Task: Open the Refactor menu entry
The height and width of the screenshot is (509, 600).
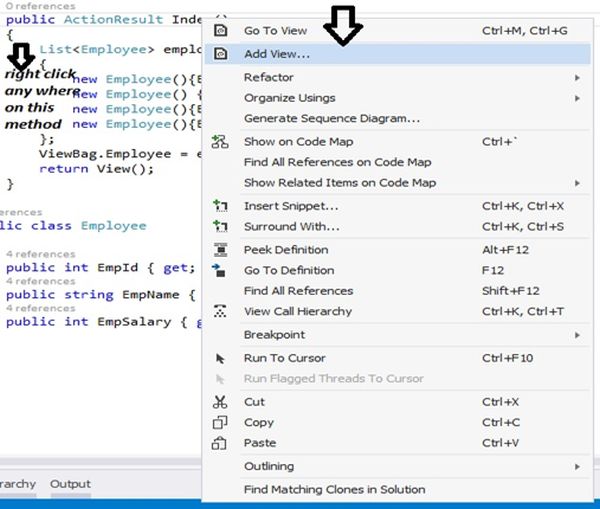Action: click(x=397, y=78)
